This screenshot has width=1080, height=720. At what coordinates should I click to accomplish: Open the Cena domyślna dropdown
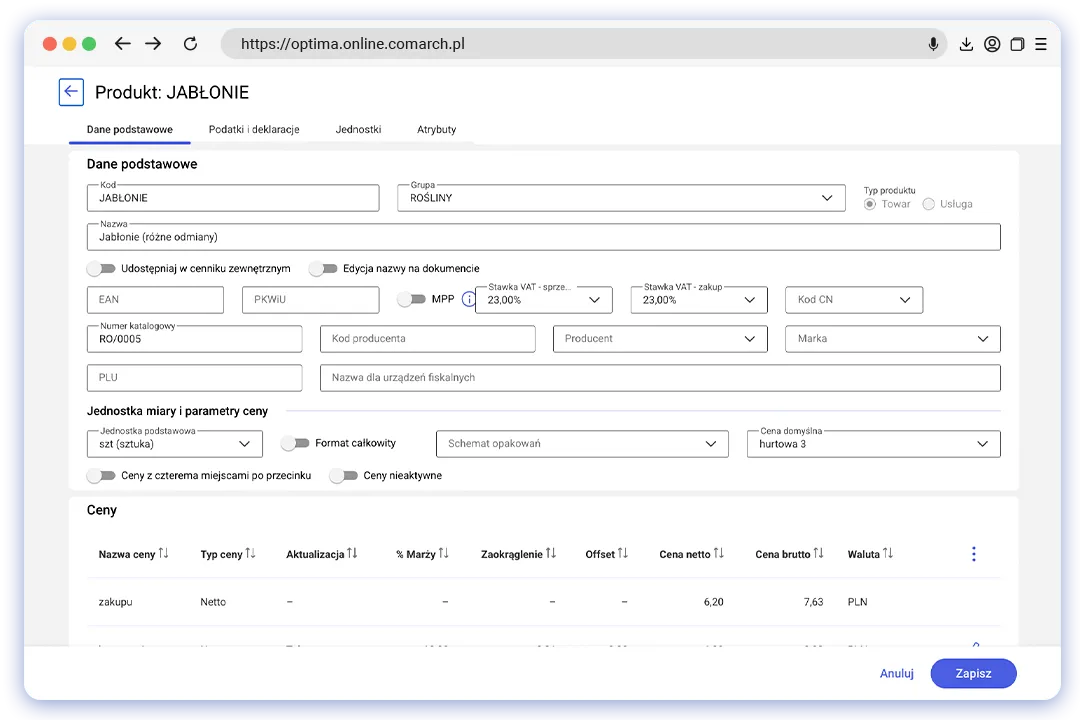click(982, 444)
